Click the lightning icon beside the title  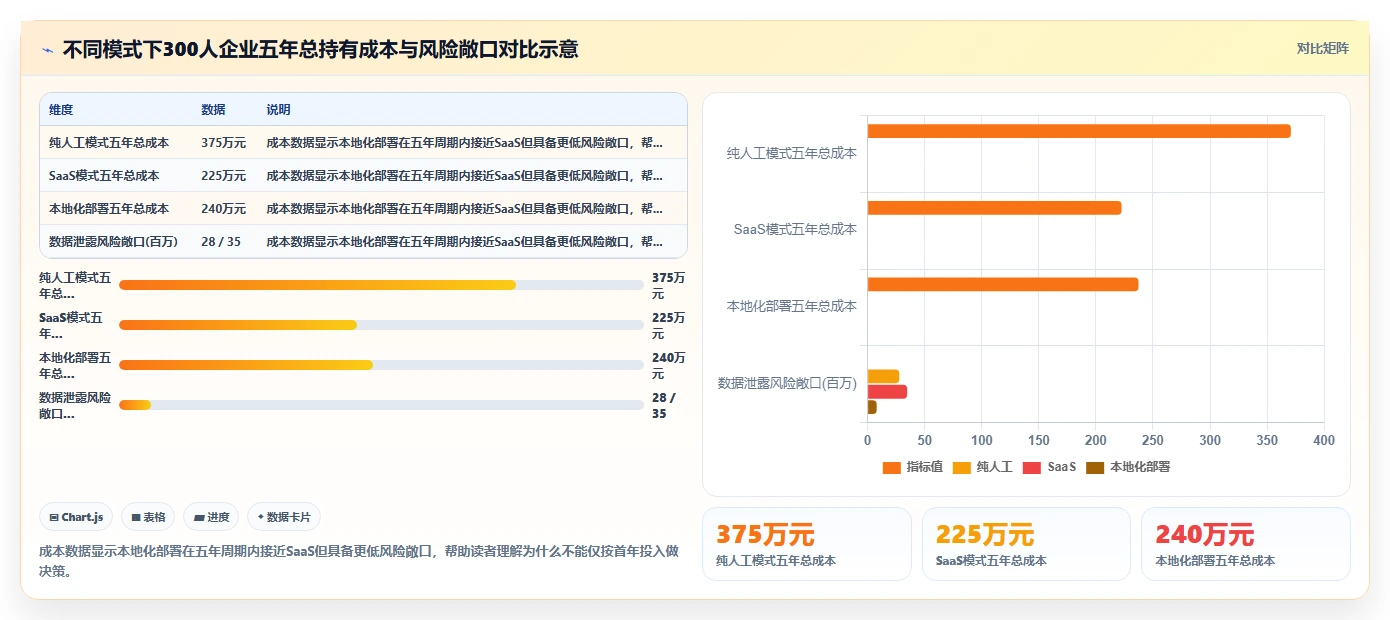coord(48,49)
